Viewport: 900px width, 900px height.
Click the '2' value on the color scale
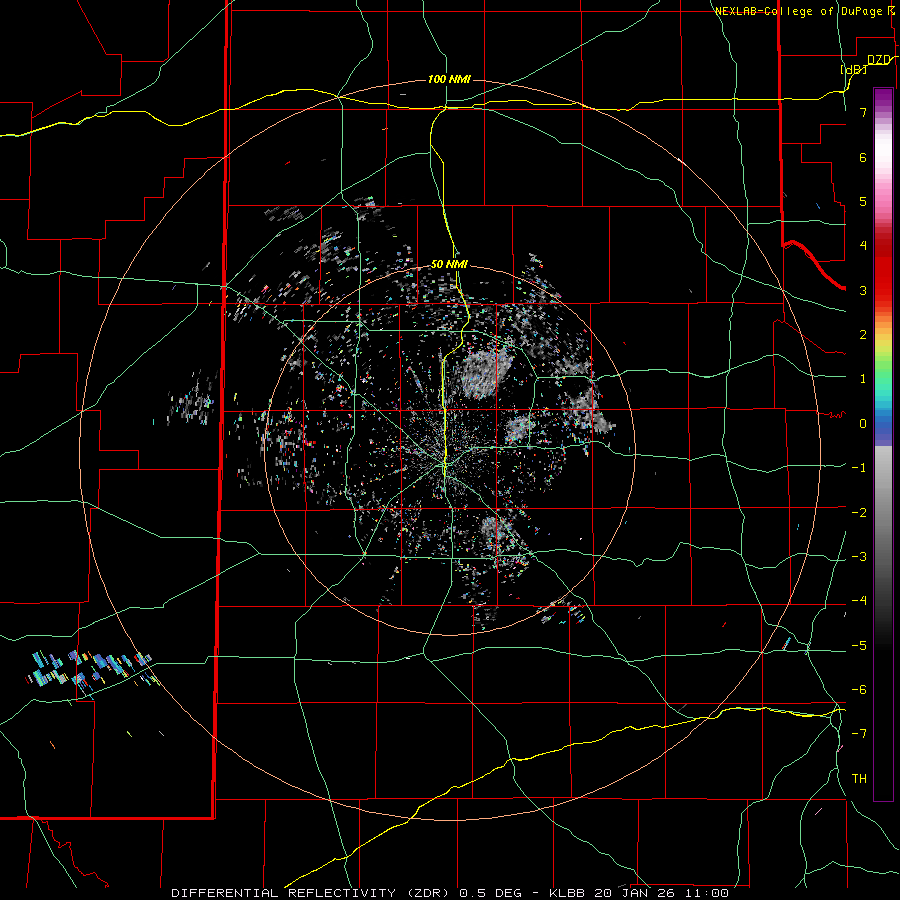click(x=863, y=335)
